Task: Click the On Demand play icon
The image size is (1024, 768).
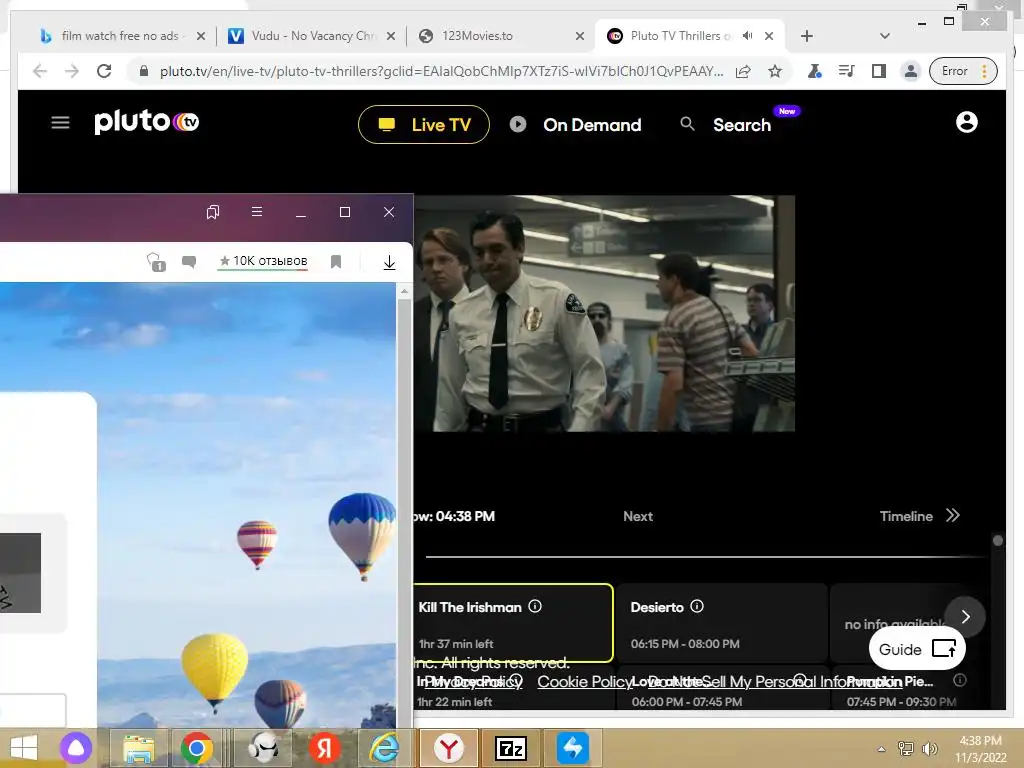Action: (518, 124)
